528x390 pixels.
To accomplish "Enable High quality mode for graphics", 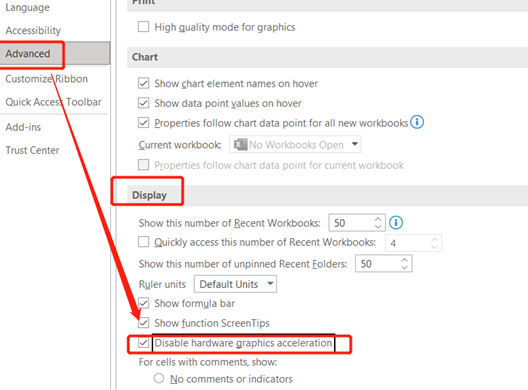I will tap(143, 27).
